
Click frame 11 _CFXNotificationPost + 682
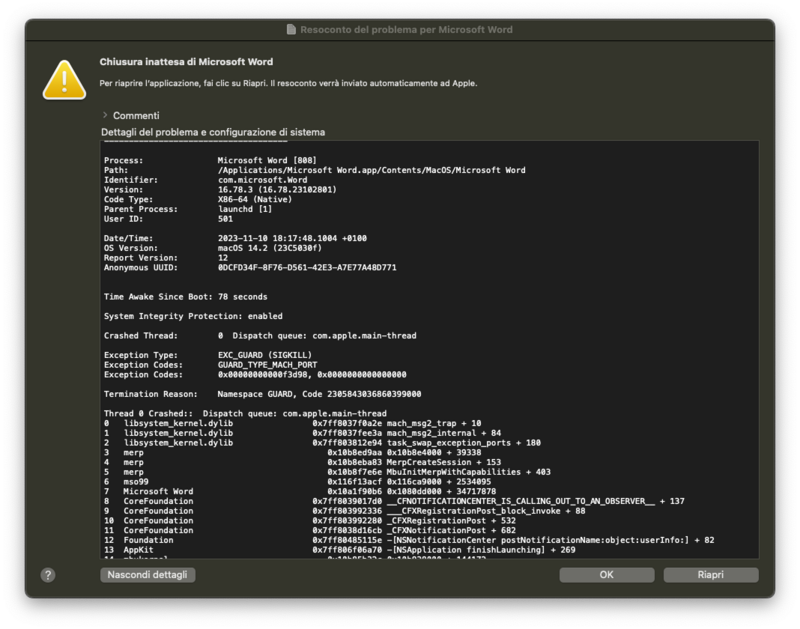coord(310,530)
